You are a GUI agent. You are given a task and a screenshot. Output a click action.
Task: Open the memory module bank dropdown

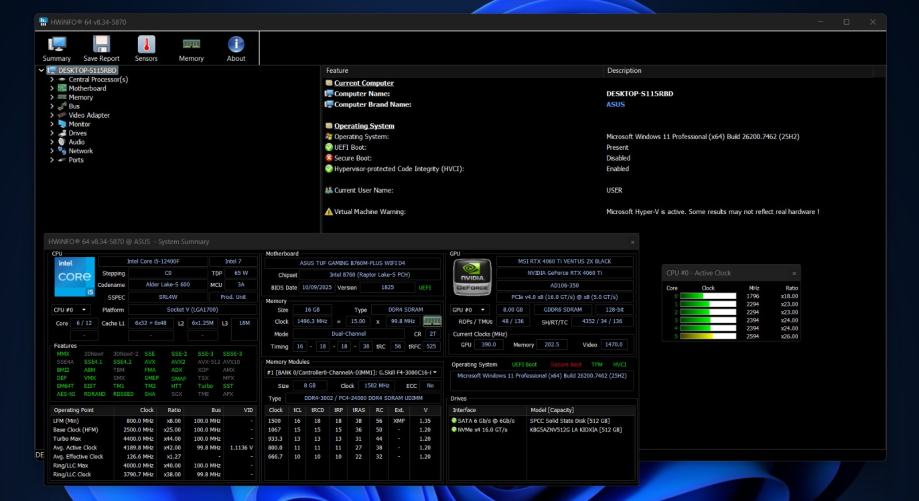click(x=436, y=372)
